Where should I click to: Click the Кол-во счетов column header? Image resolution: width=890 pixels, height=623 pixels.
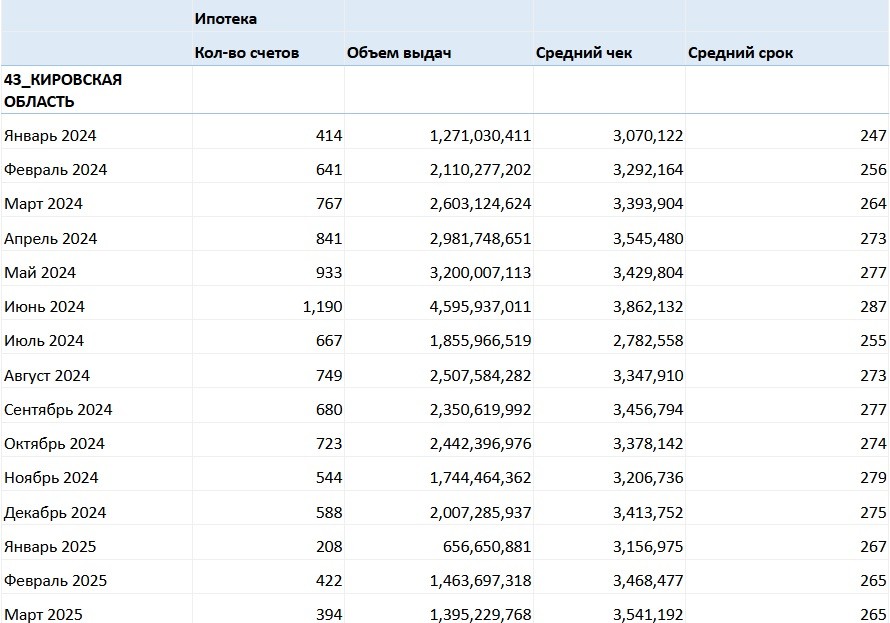tap(247, 52)
